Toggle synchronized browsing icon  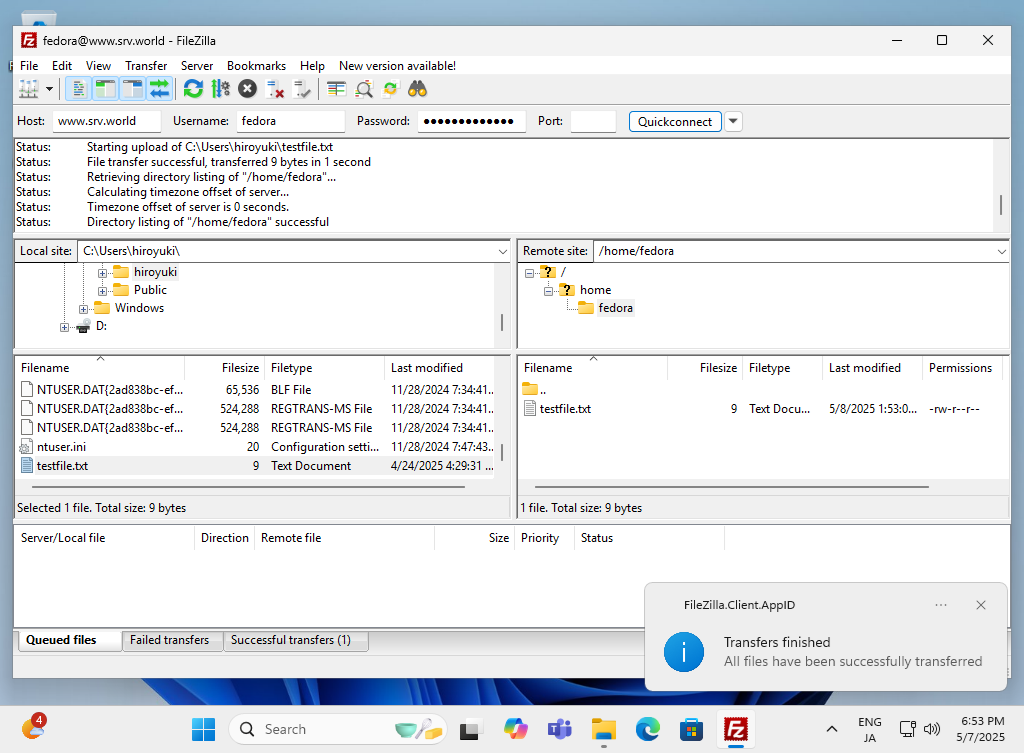click(391, 89)
